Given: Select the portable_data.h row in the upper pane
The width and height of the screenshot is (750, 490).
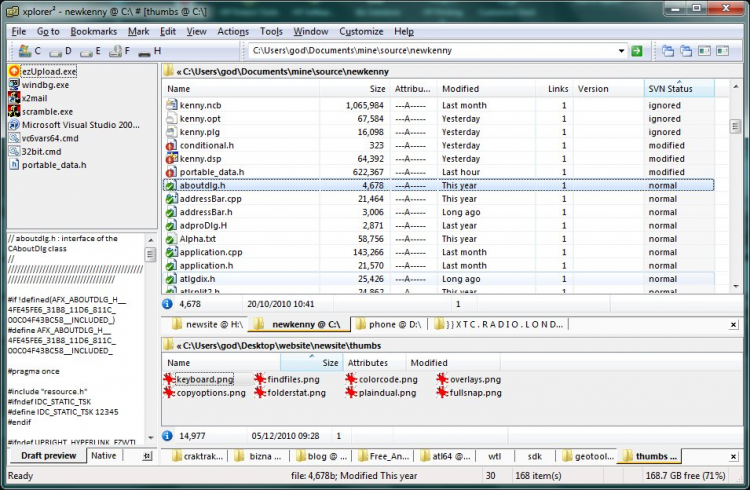Looking at the screenshot, I should pos(439,172).
